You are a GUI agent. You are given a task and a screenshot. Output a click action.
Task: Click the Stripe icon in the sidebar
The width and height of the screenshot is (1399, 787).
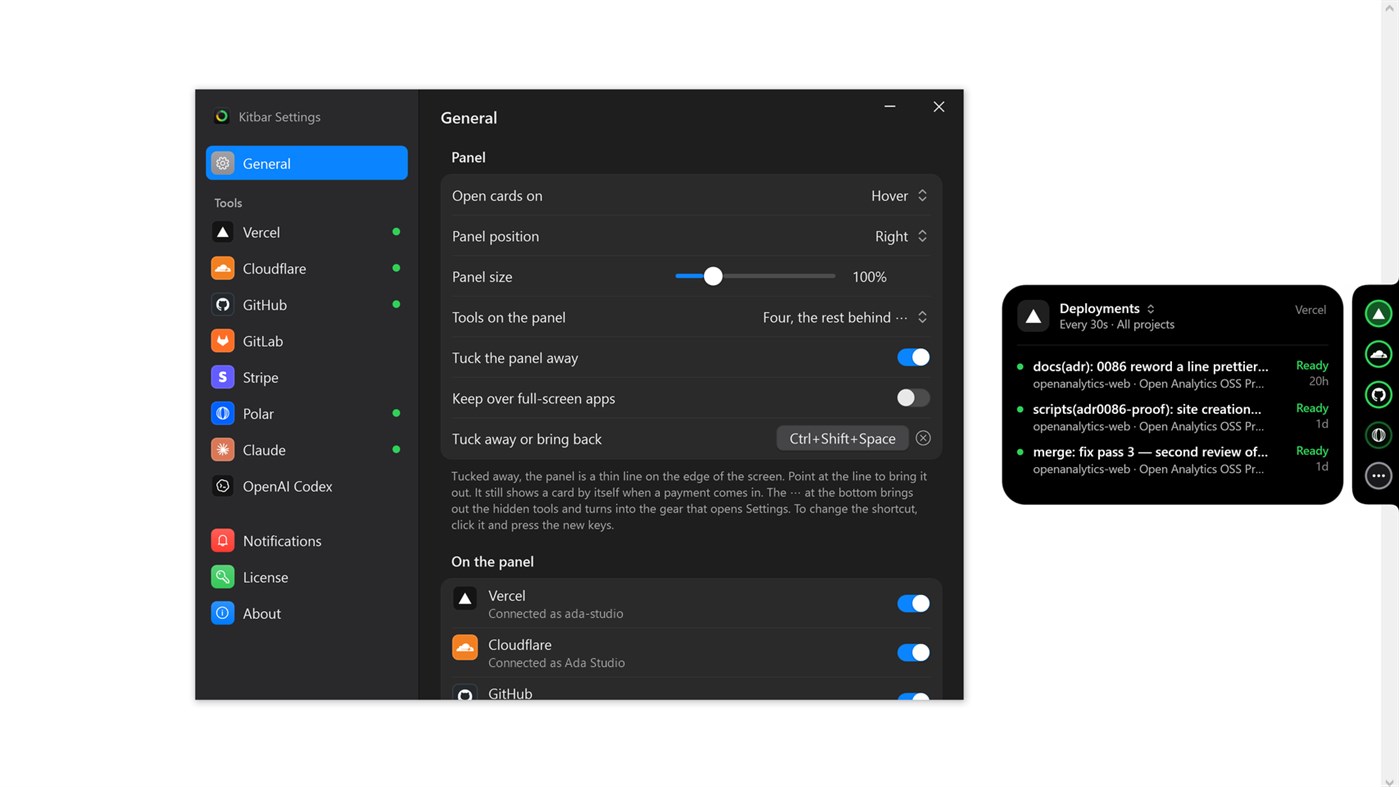click(223, 377)
